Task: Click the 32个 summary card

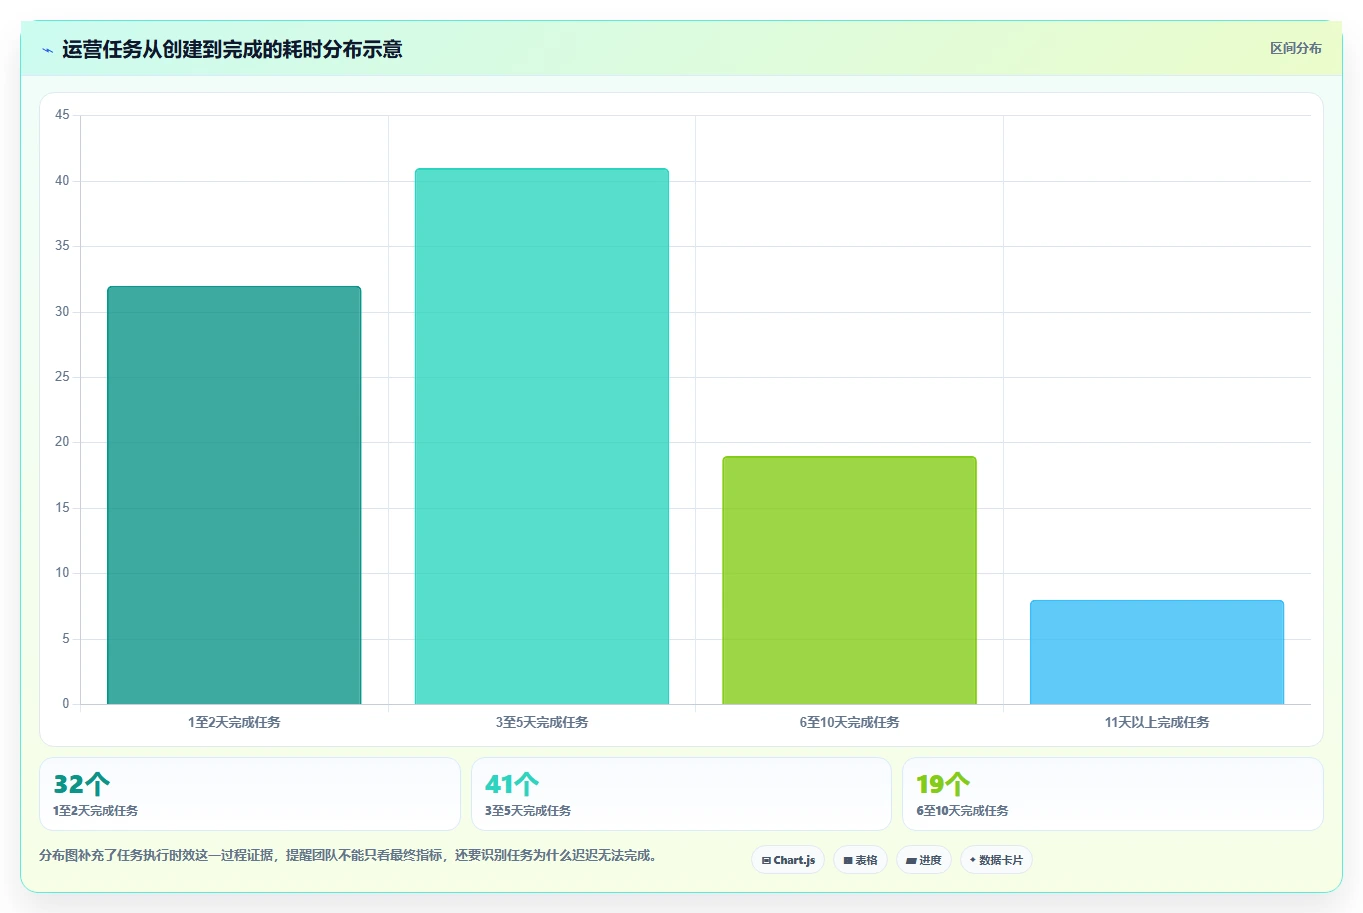Action: tap(250, 794)
